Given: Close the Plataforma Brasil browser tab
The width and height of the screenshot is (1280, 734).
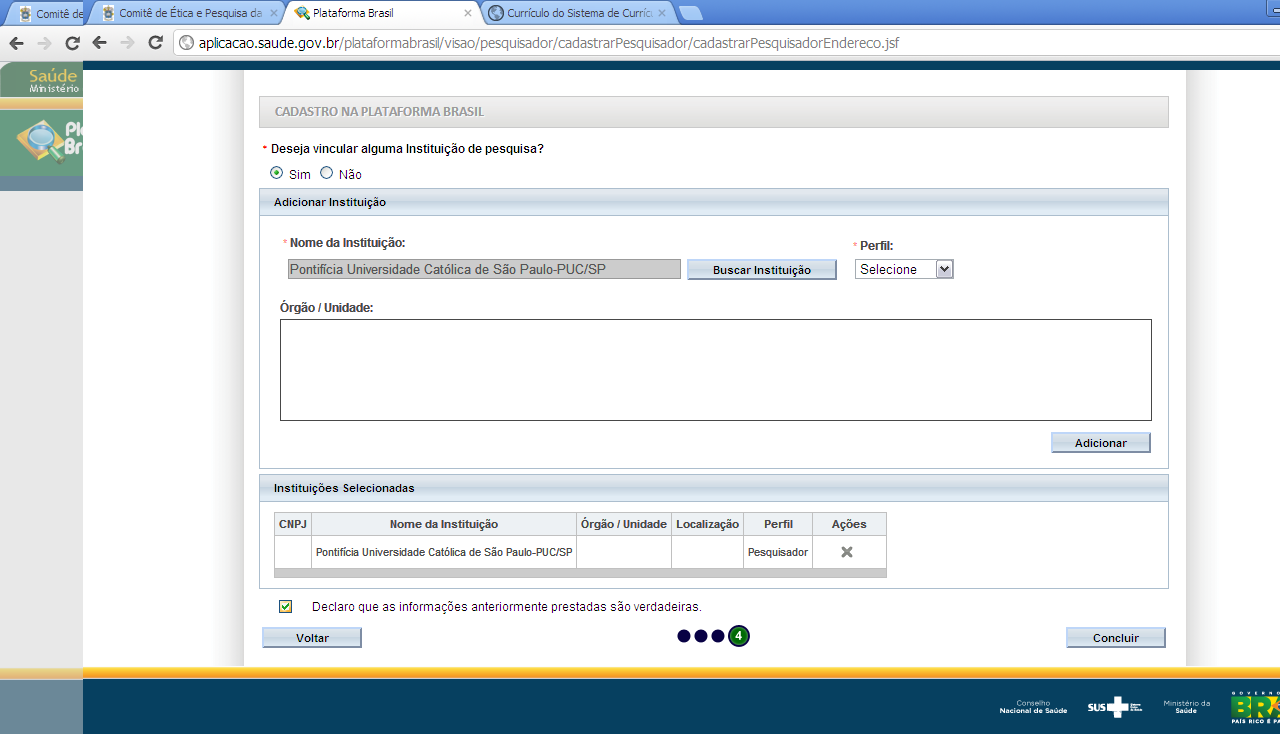Looking at the screenshot, I should (468, 14).
